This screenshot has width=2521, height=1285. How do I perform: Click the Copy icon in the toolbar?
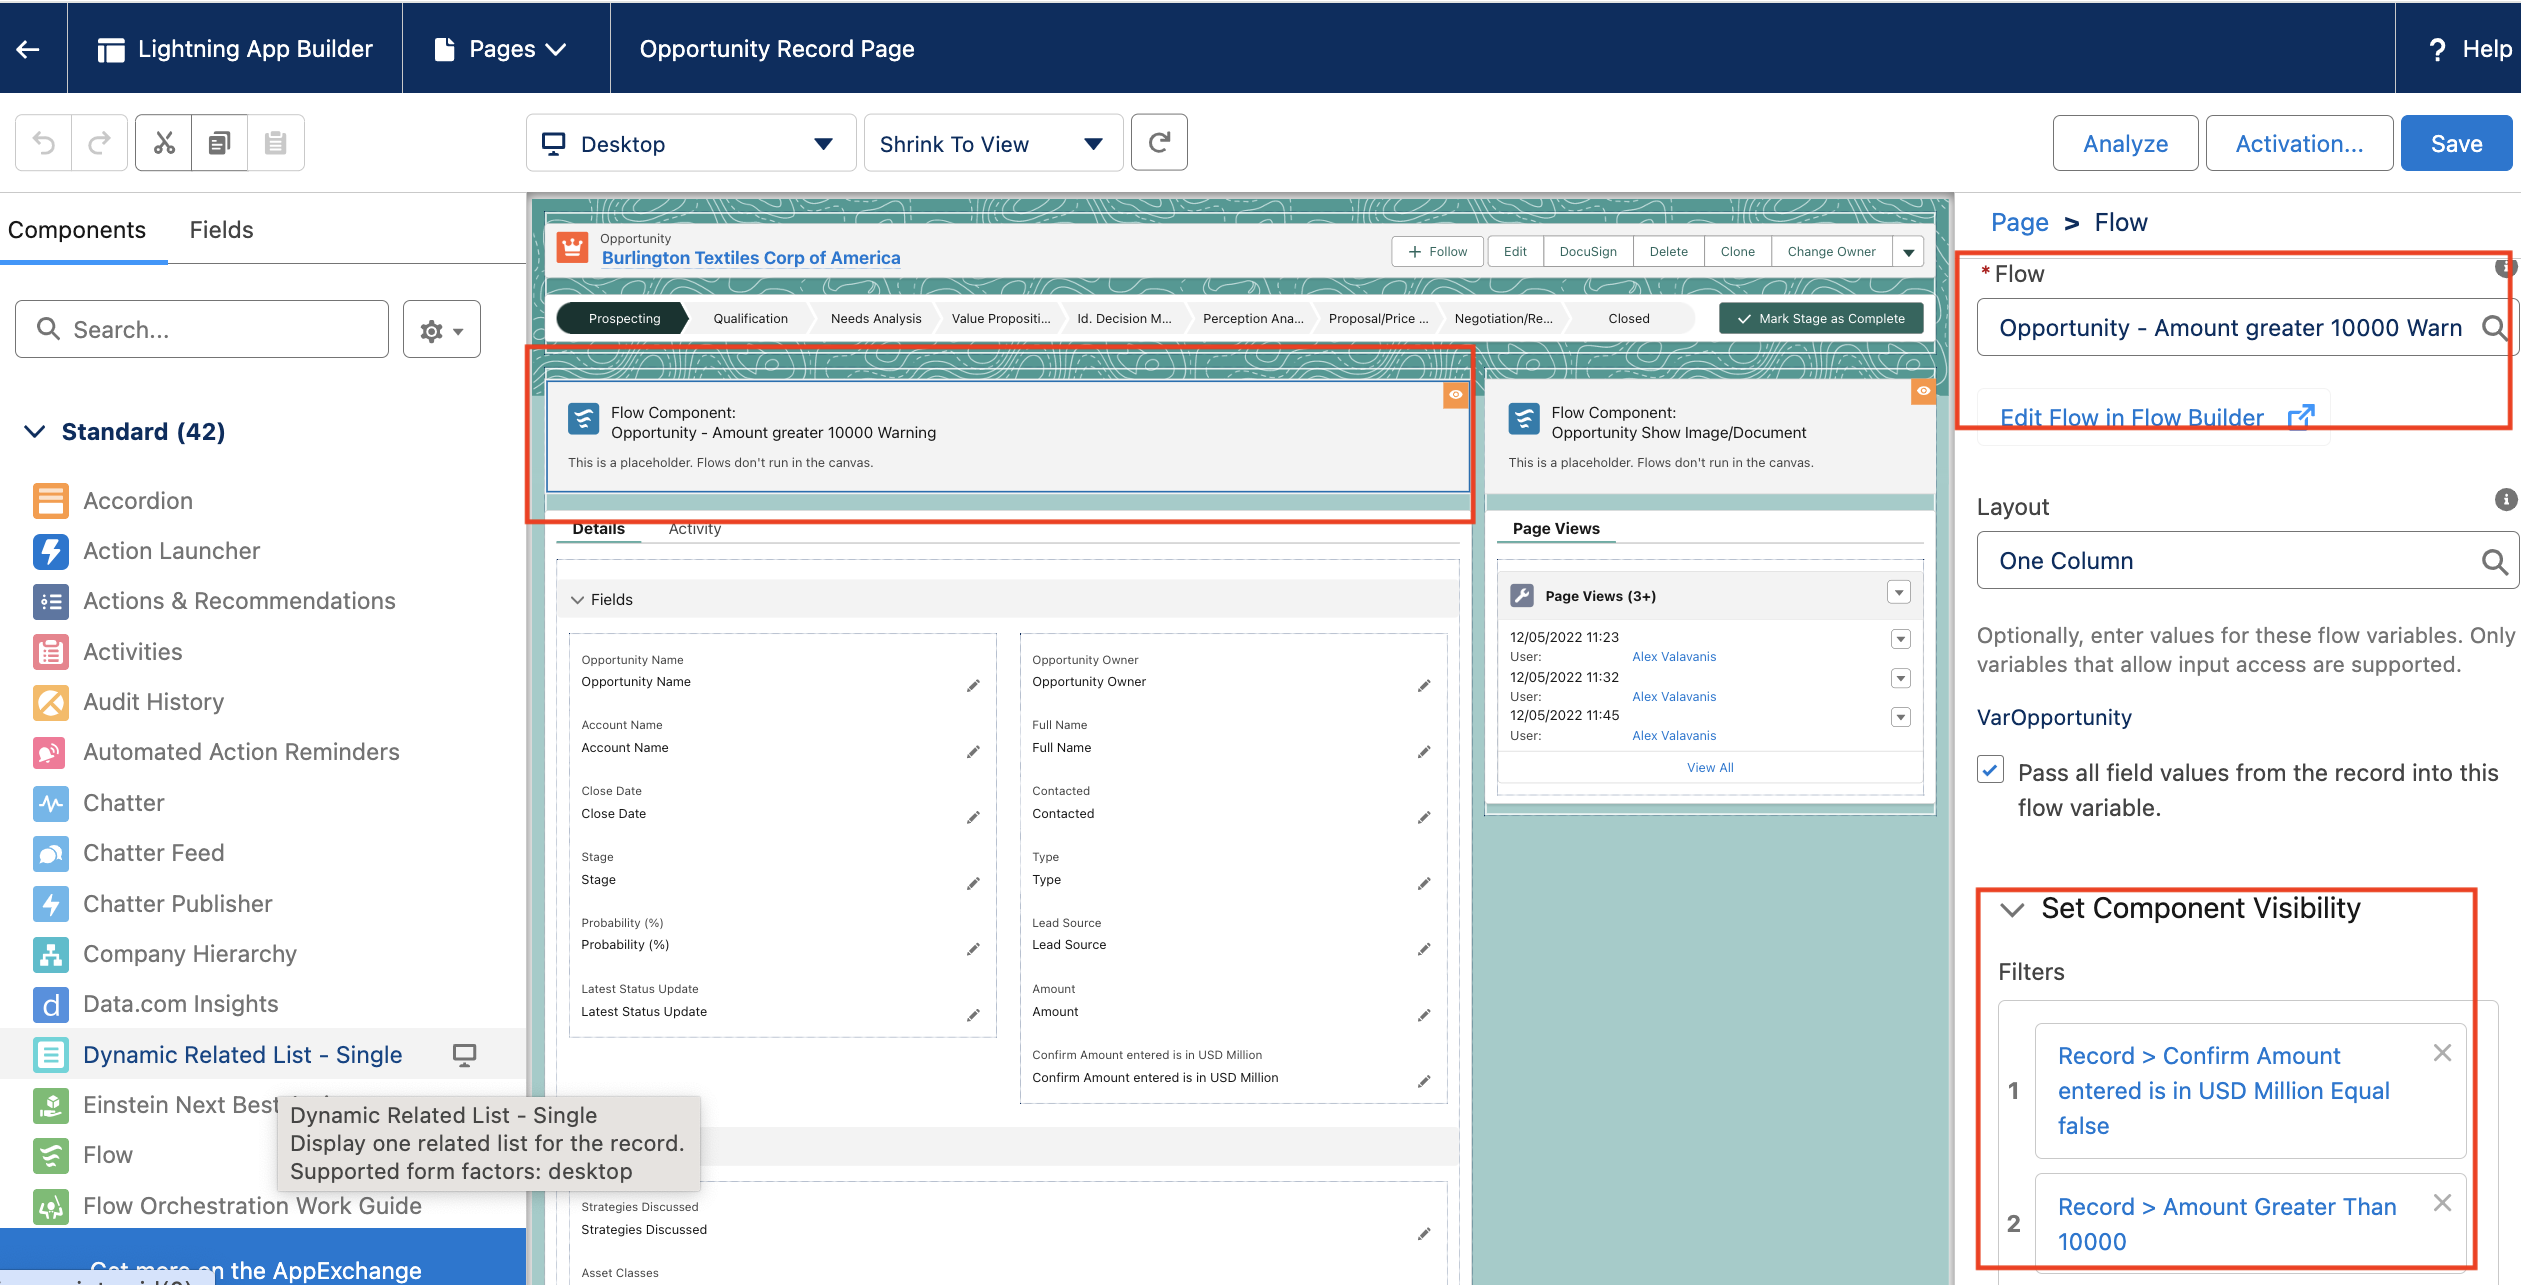(219, 142)
